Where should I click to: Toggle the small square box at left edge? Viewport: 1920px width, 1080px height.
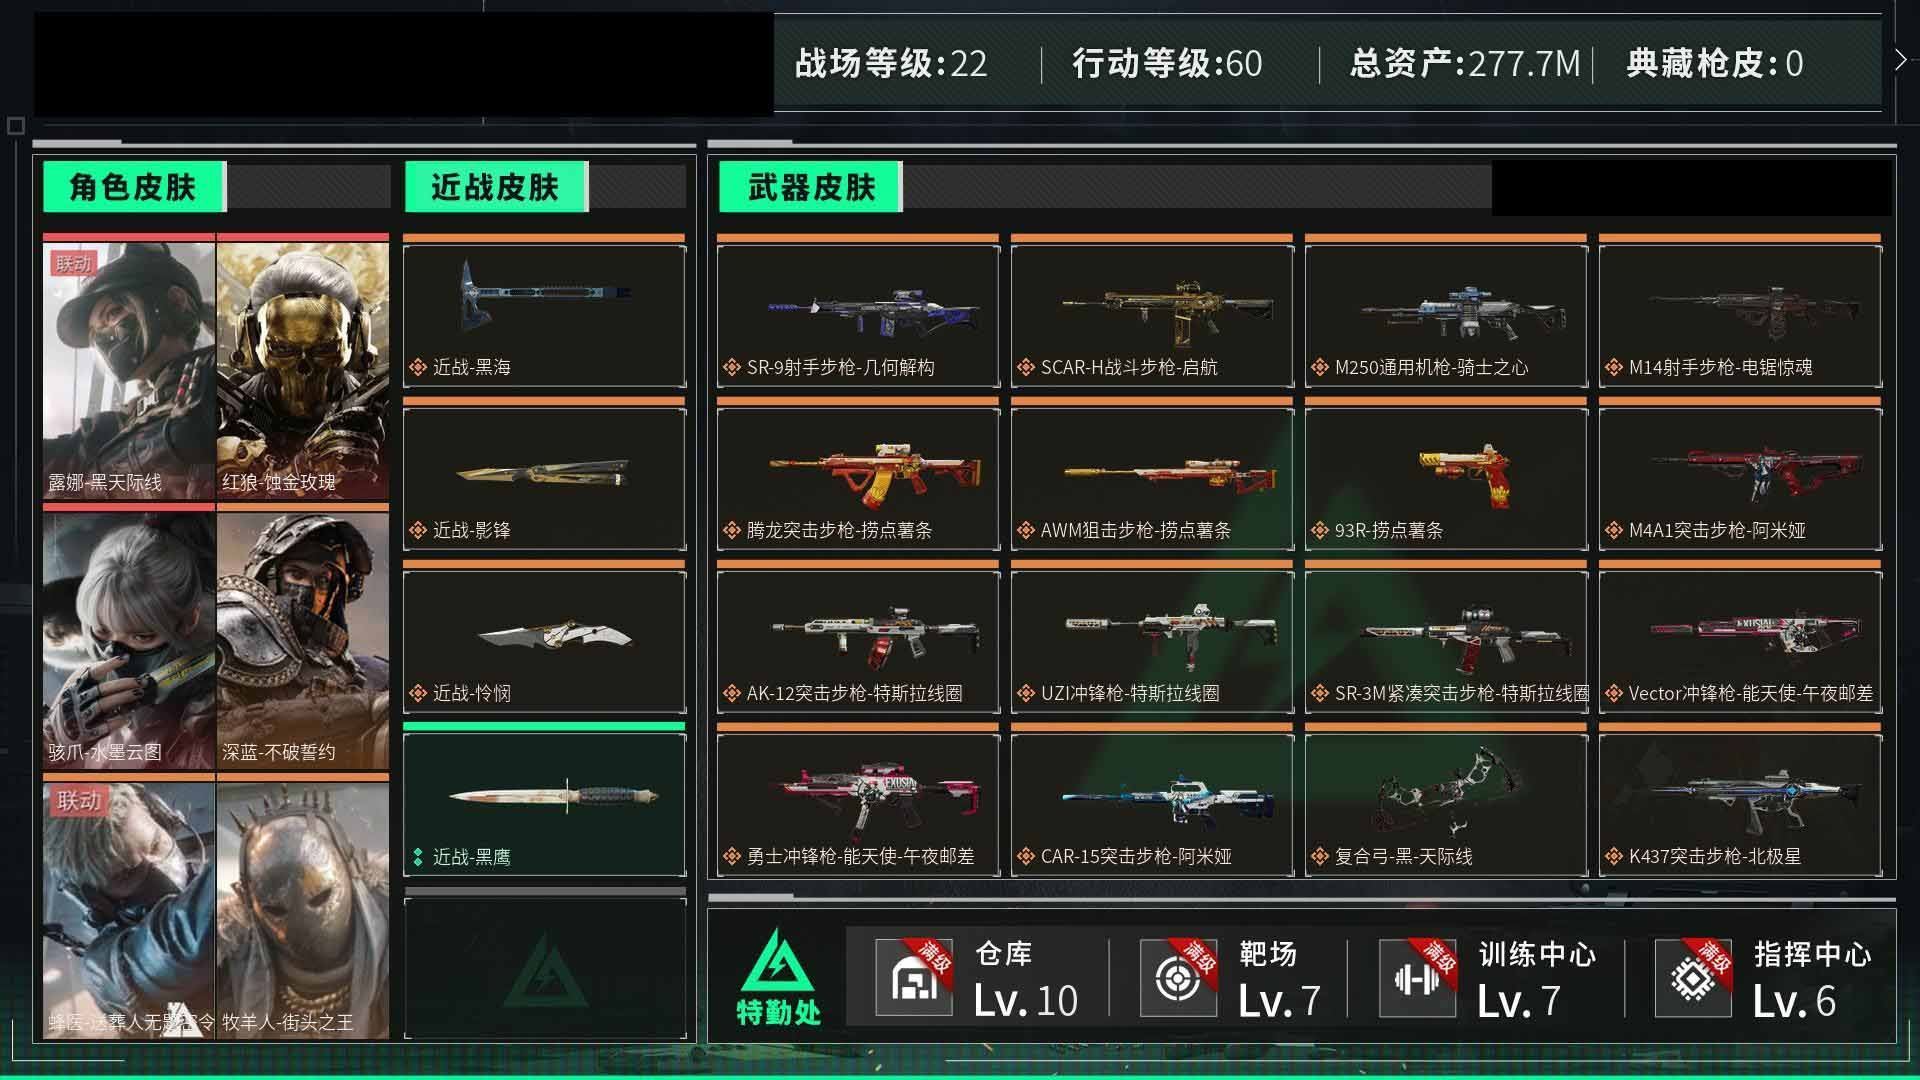(15, 126)
